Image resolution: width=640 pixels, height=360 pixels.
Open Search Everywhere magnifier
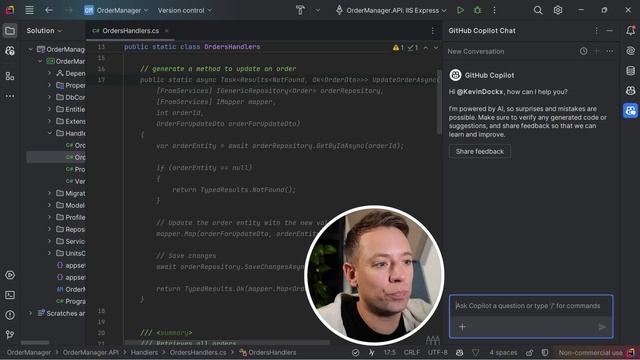[538, 10]
